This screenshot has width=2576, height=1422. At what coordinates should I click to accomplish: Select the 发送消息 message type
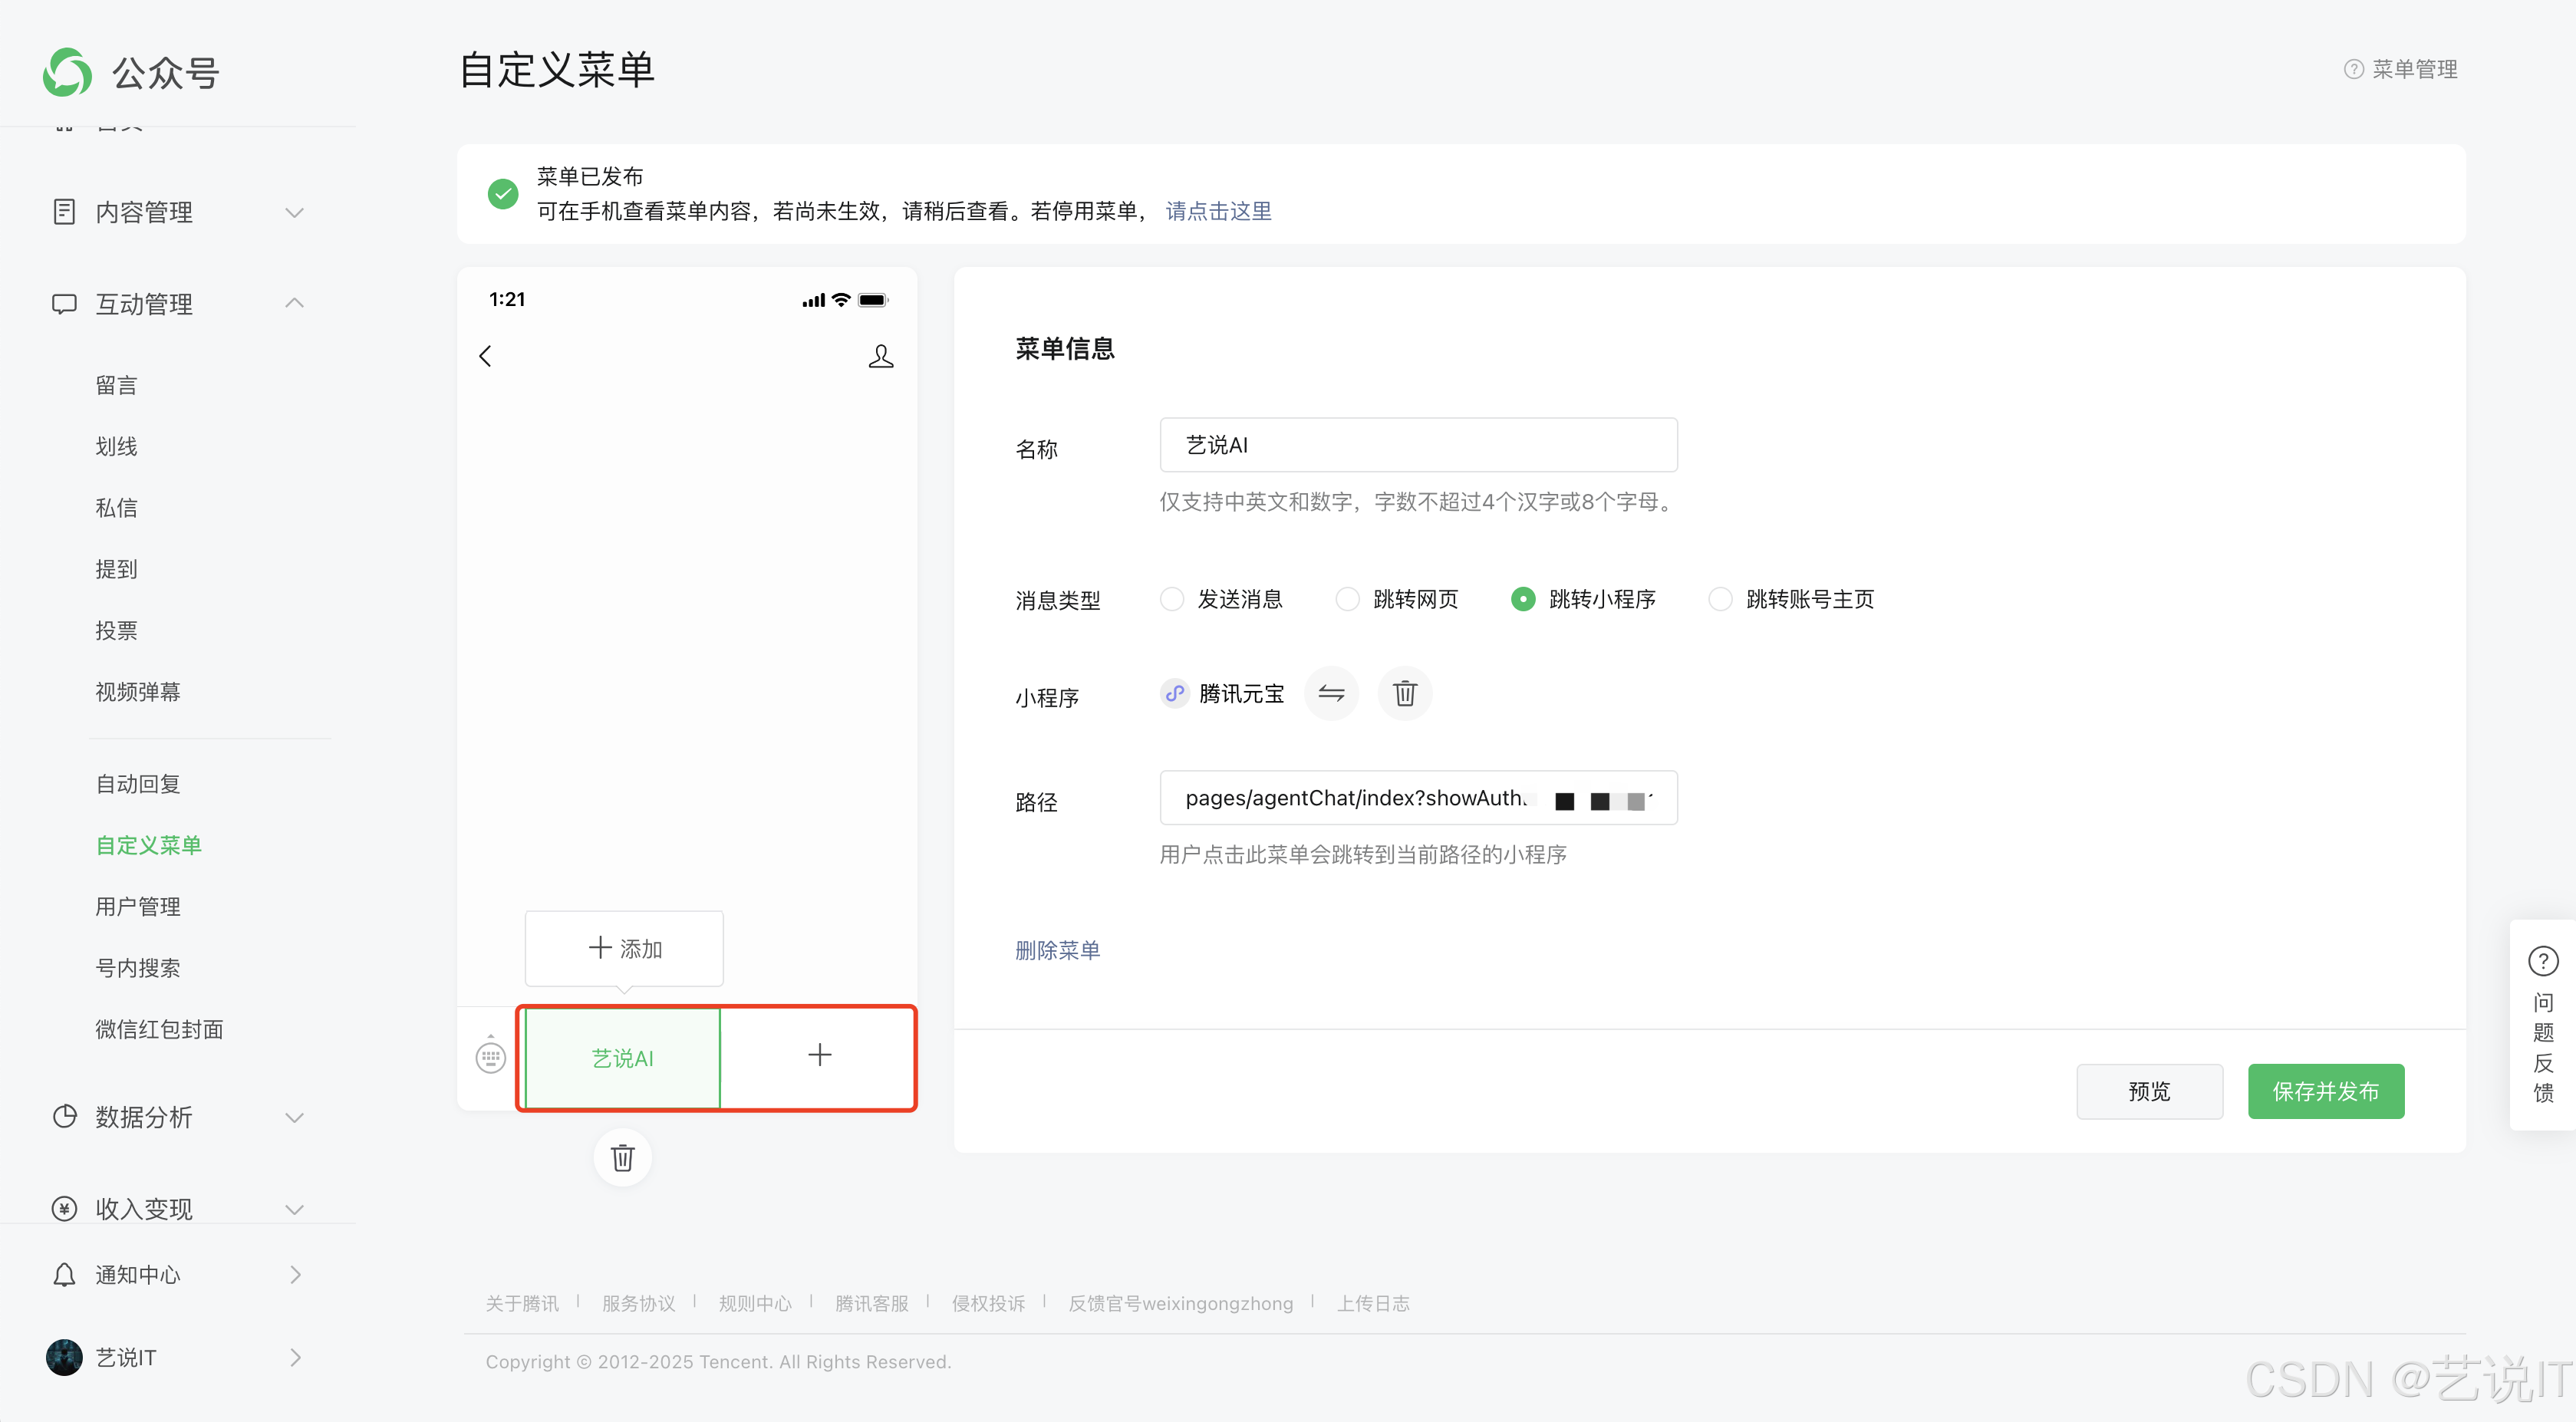[x=1171, y=598]
